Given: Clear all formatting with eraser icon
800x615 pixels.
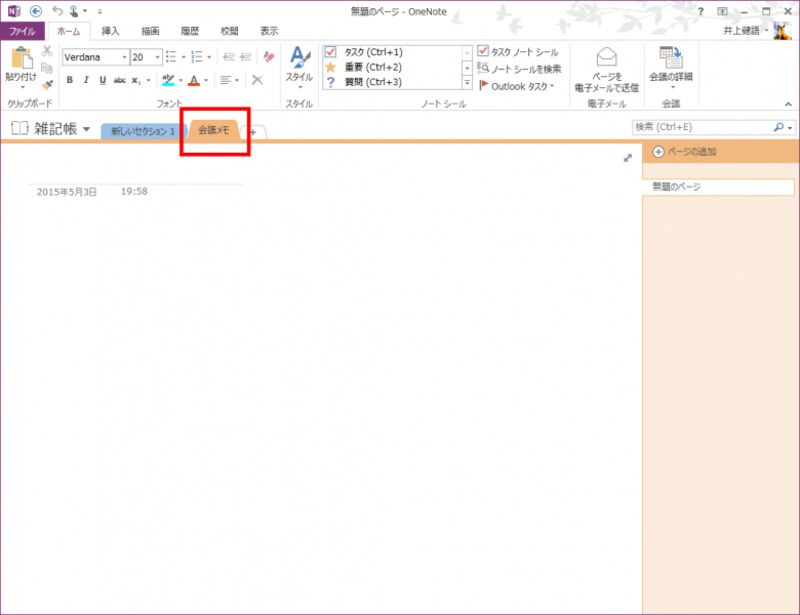Looking at the screenshot, I should coord(269,56).
